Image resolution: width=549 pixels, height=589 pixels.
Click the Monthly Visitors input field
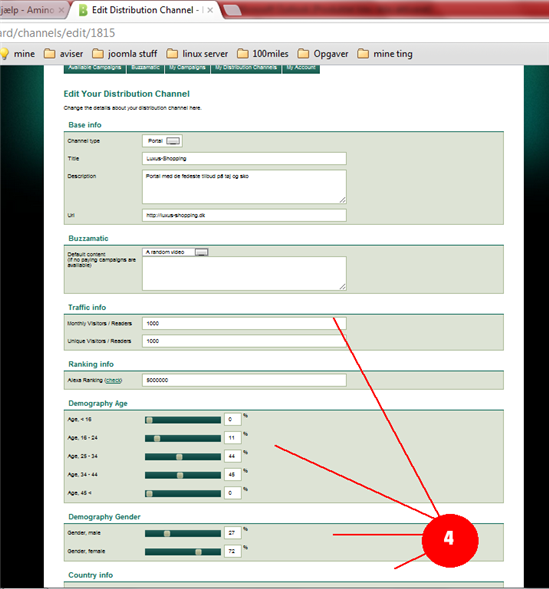tap(244, 323)
